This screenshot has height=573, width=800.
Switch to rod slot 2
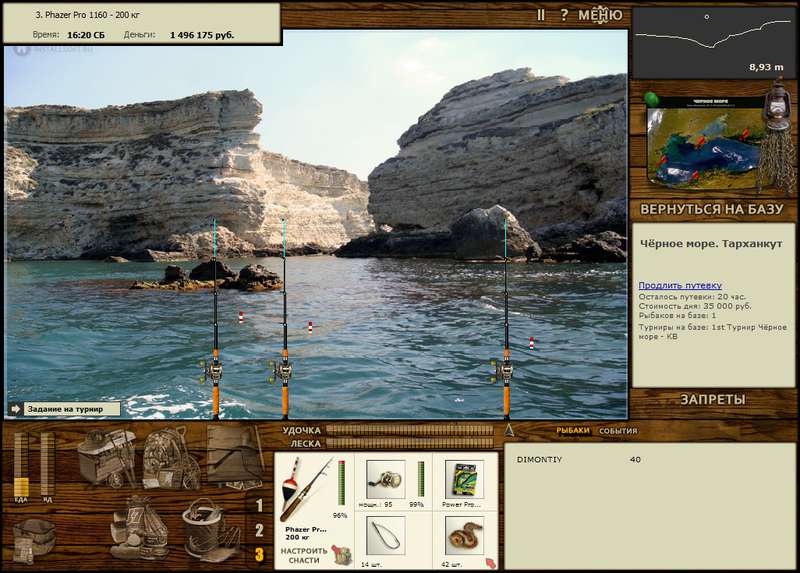click(x=259, y=531)
